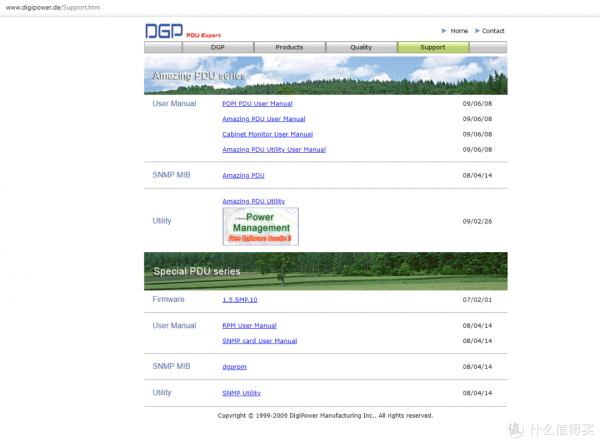
Task: Switch to the Quality navigation tab
Action: (361, 47)
